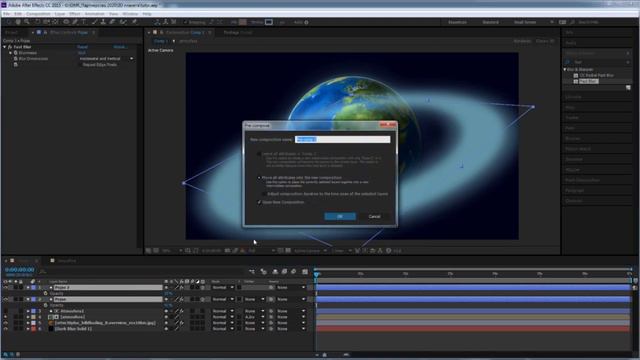
Task: Select the Pen tool in toolbar
Action: pyautogui.click(x=75, y=22)
